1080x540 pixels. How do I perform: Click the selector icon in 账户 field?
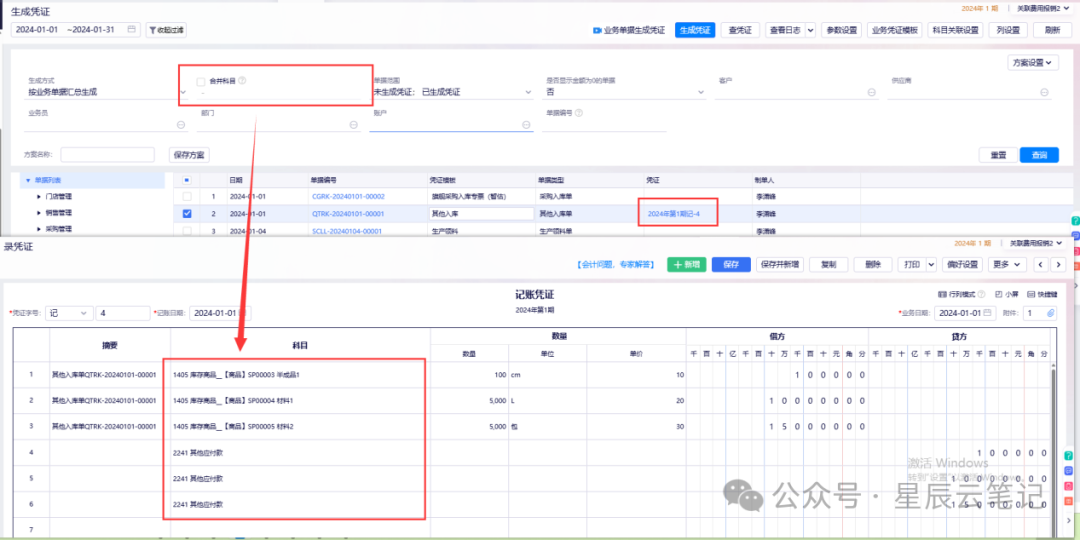point(526,125)
